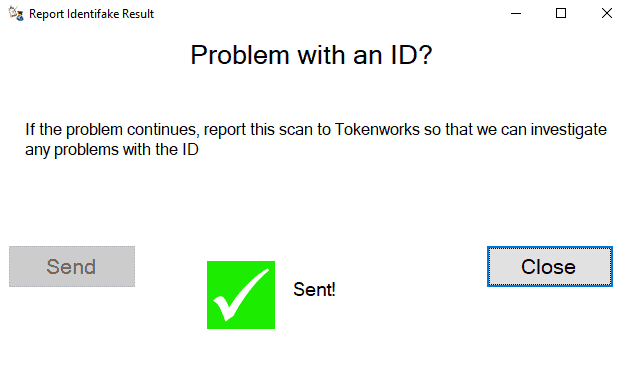Viewport: 630px width, 383px height.
Task: Click the Close button
Action: tap(550, 266)
